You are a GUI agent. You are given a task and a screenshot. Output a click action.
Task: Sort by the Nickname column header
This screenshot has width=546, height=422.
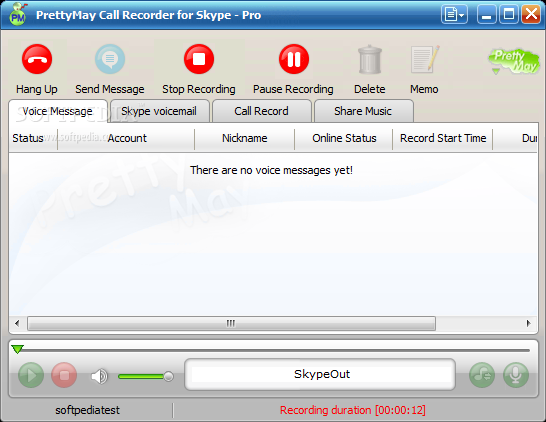click(x=244, y=138)
